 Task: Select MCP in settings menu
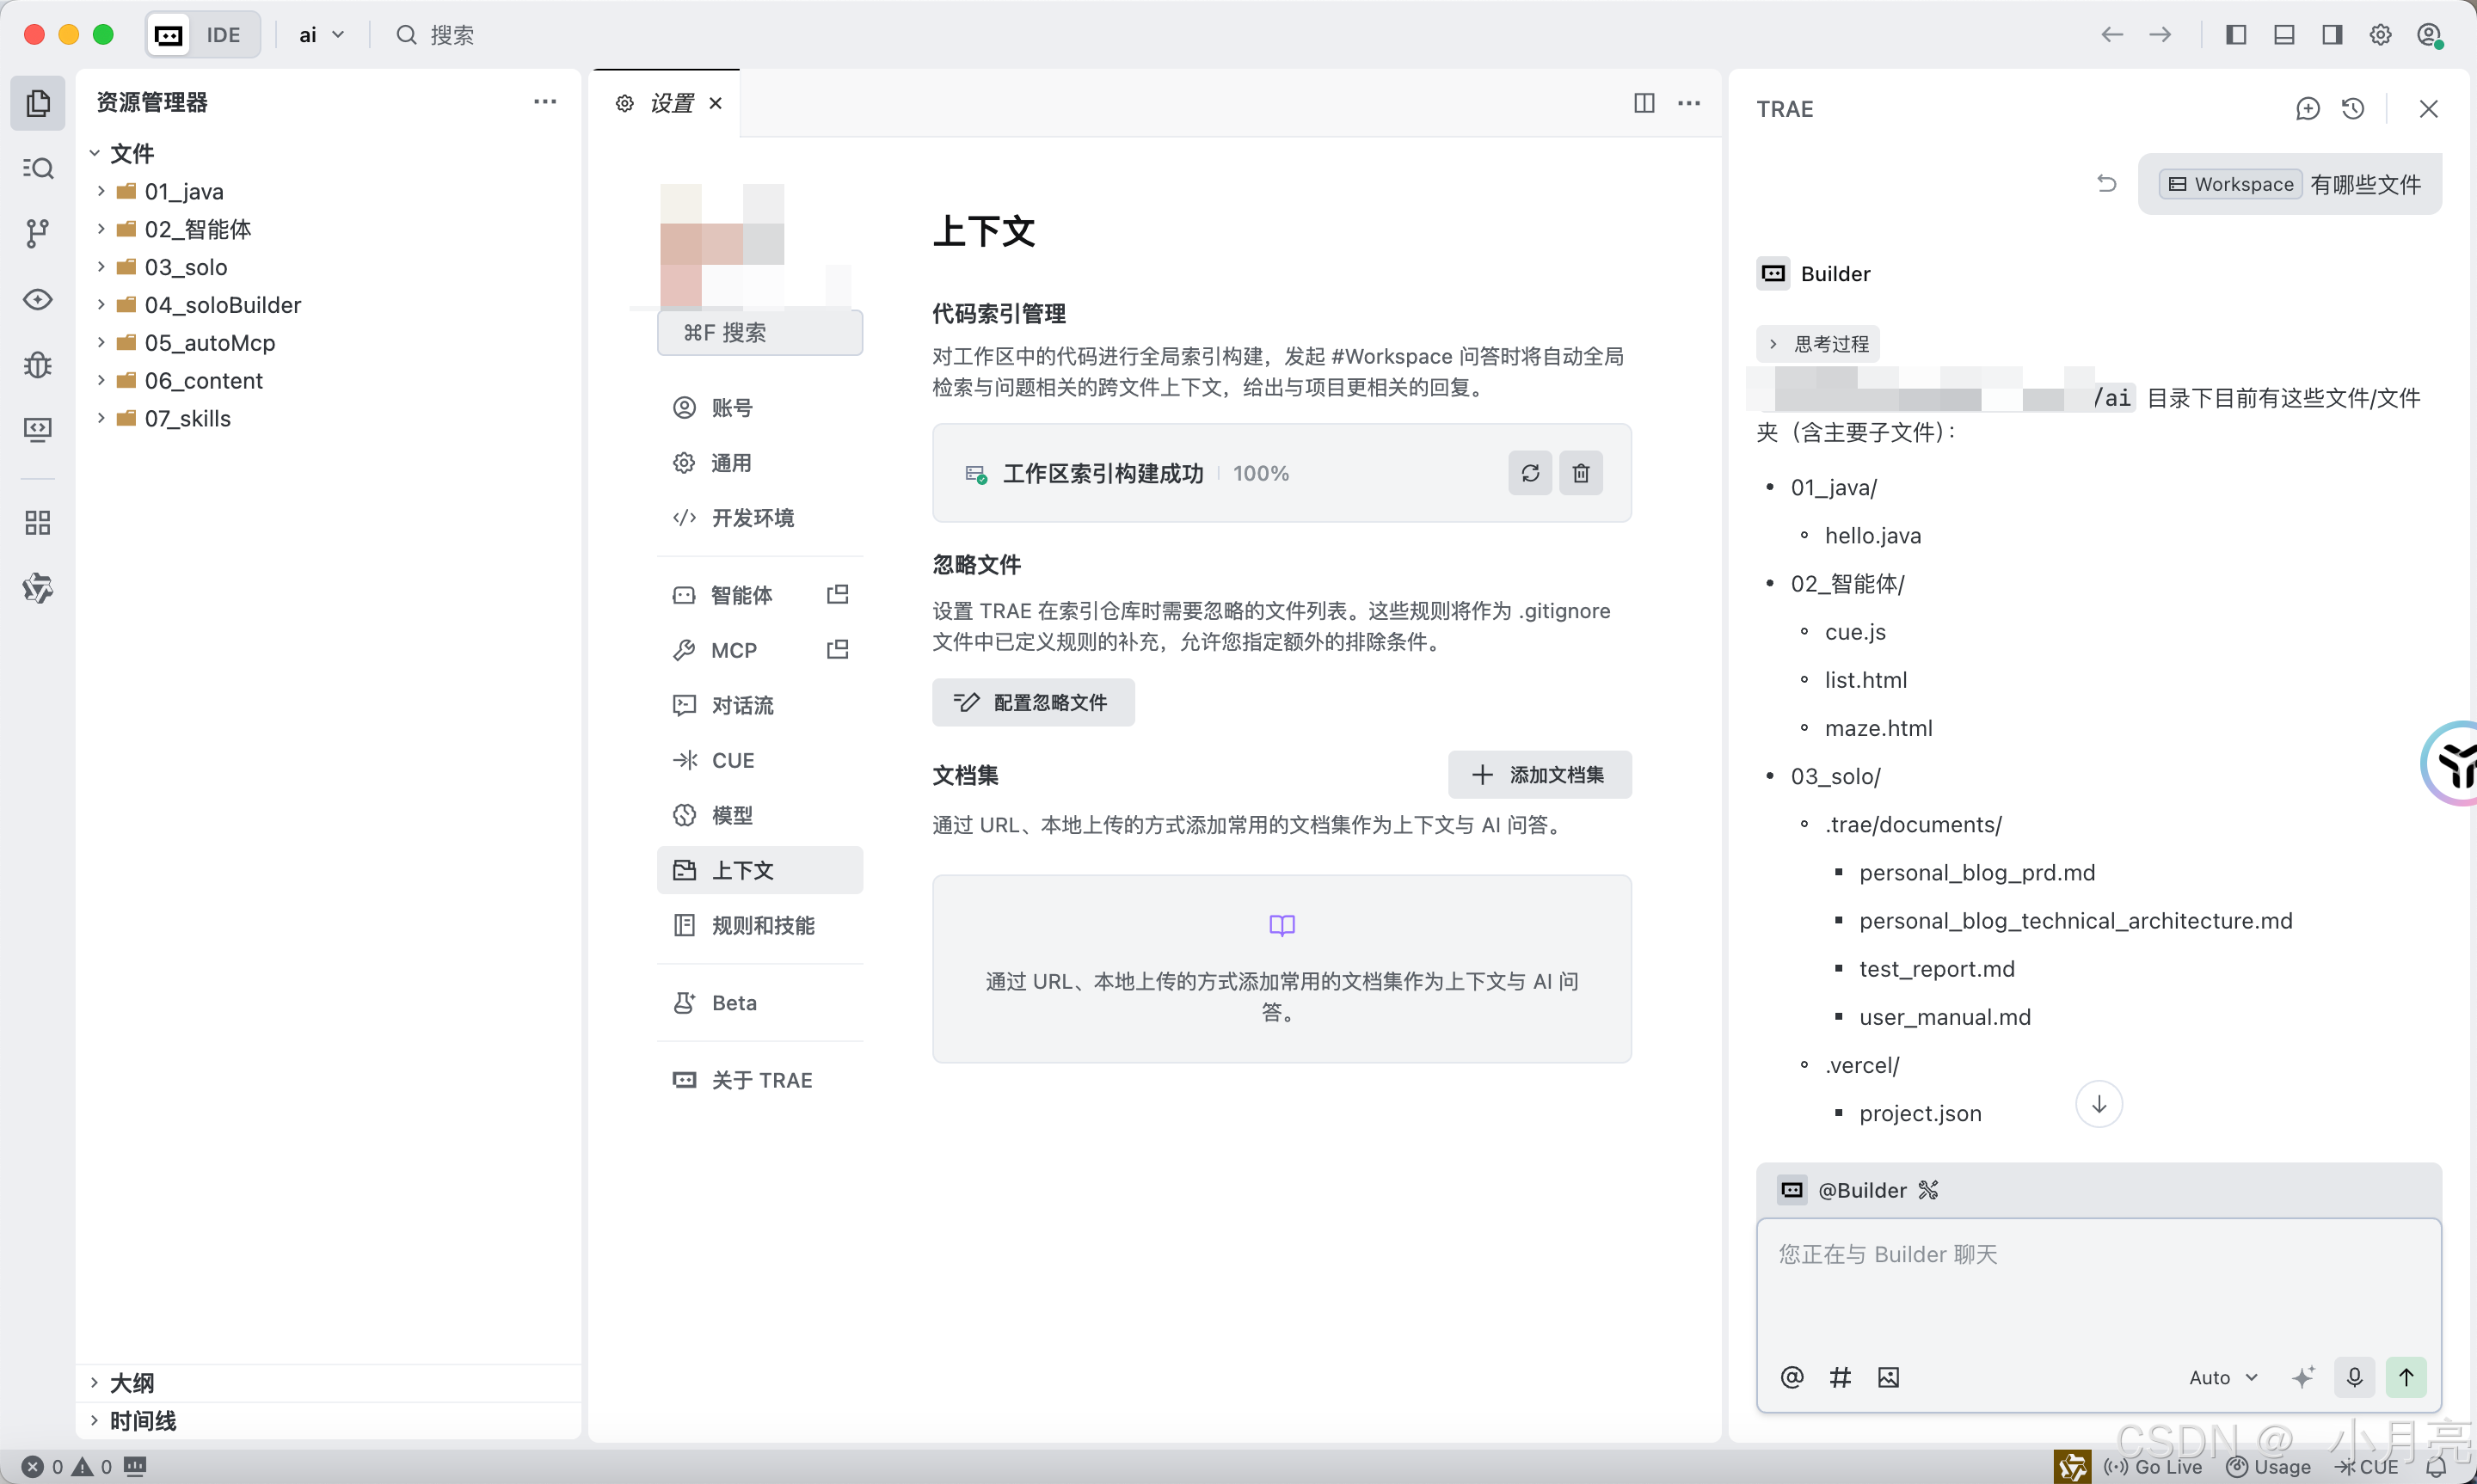point(760,650)
